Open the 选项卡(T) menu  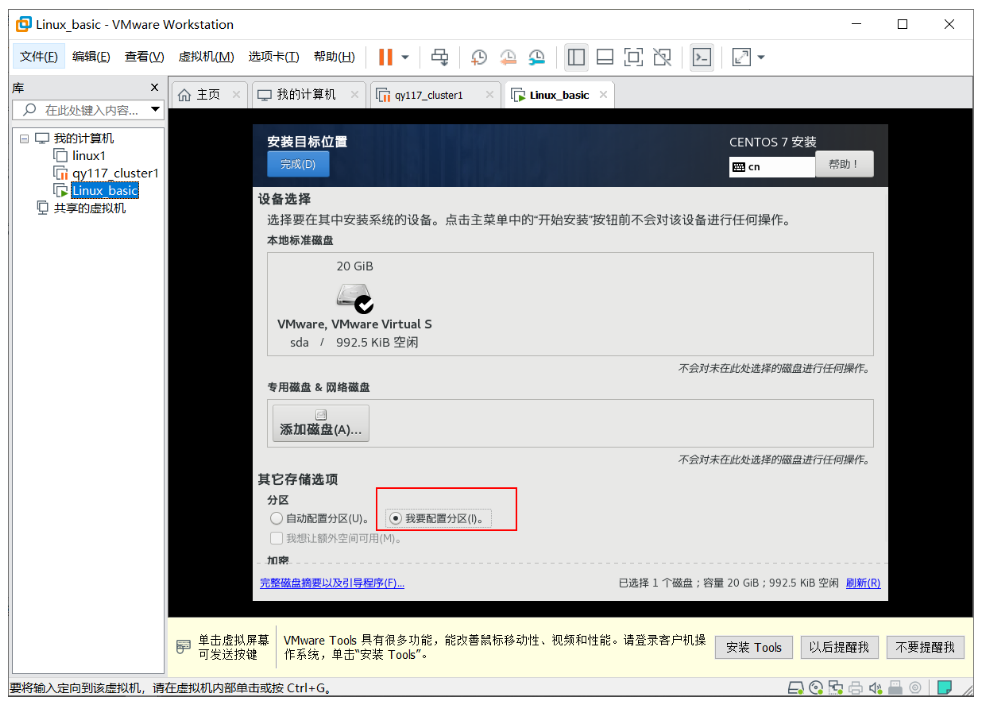(273, 57)
